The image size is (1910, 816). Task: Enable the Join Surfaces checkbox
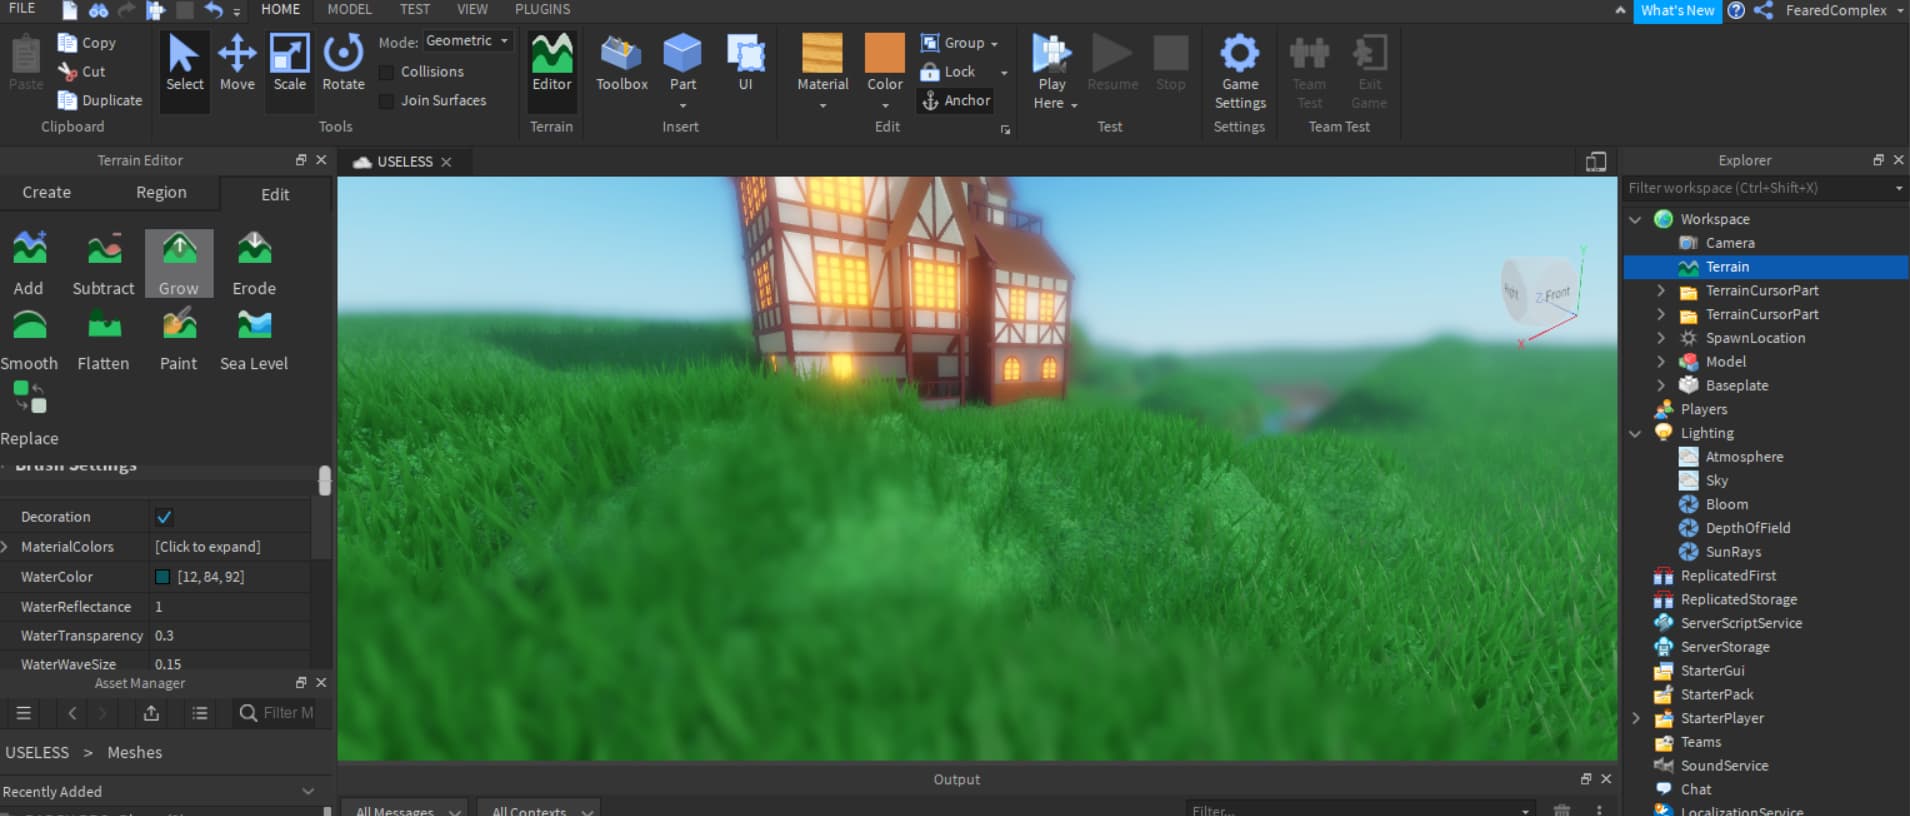click(387, 101)
